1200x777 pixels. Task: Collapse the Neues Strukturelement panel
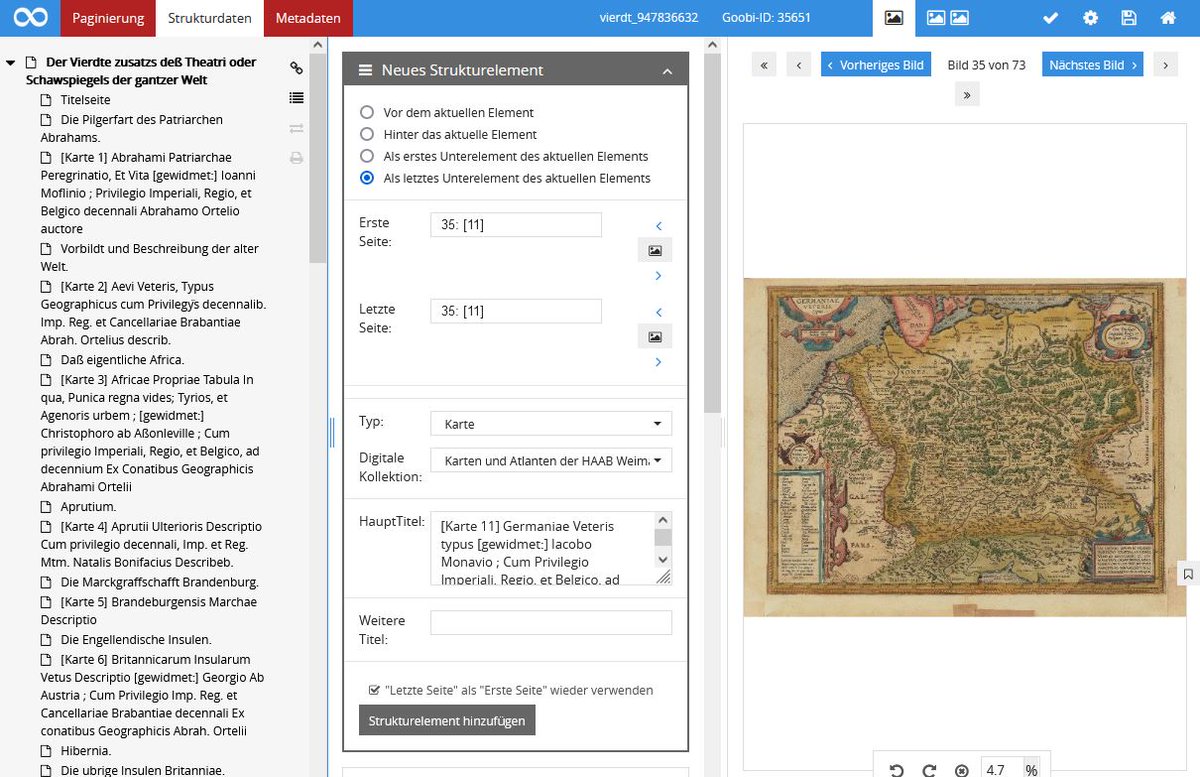[667, 71]
